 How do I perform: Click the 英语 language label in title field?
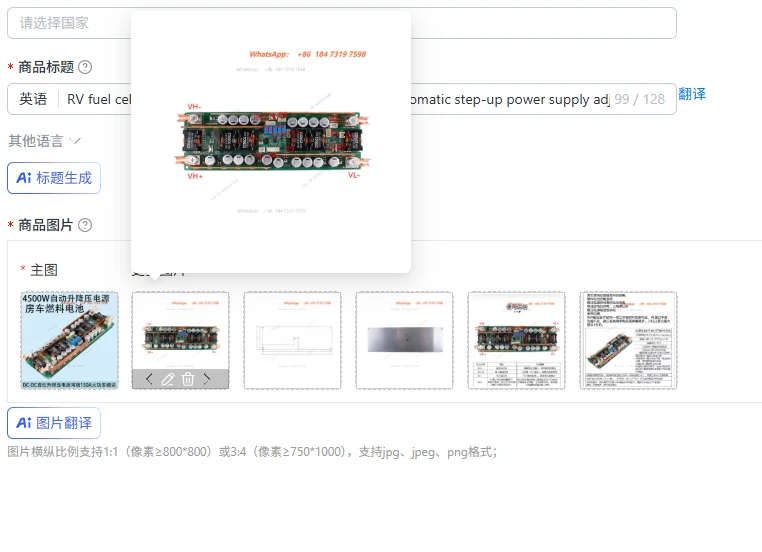(x=33, y=99)
